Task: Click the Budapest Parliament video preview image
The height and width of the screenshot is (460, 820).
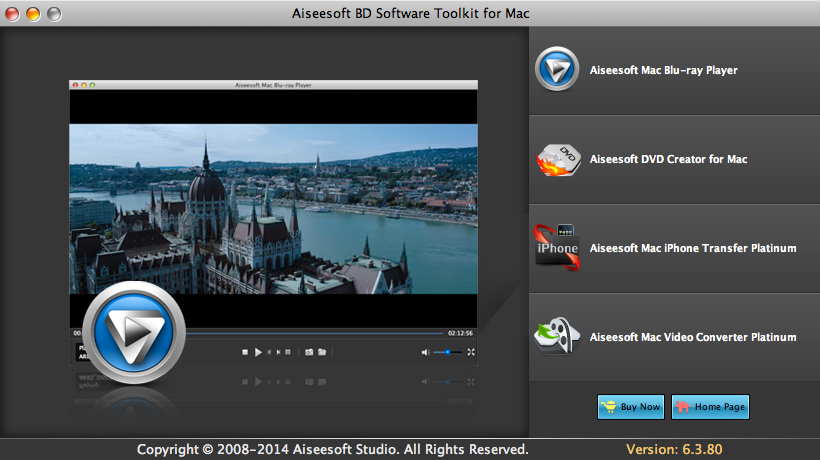Action: pos(274,209)
